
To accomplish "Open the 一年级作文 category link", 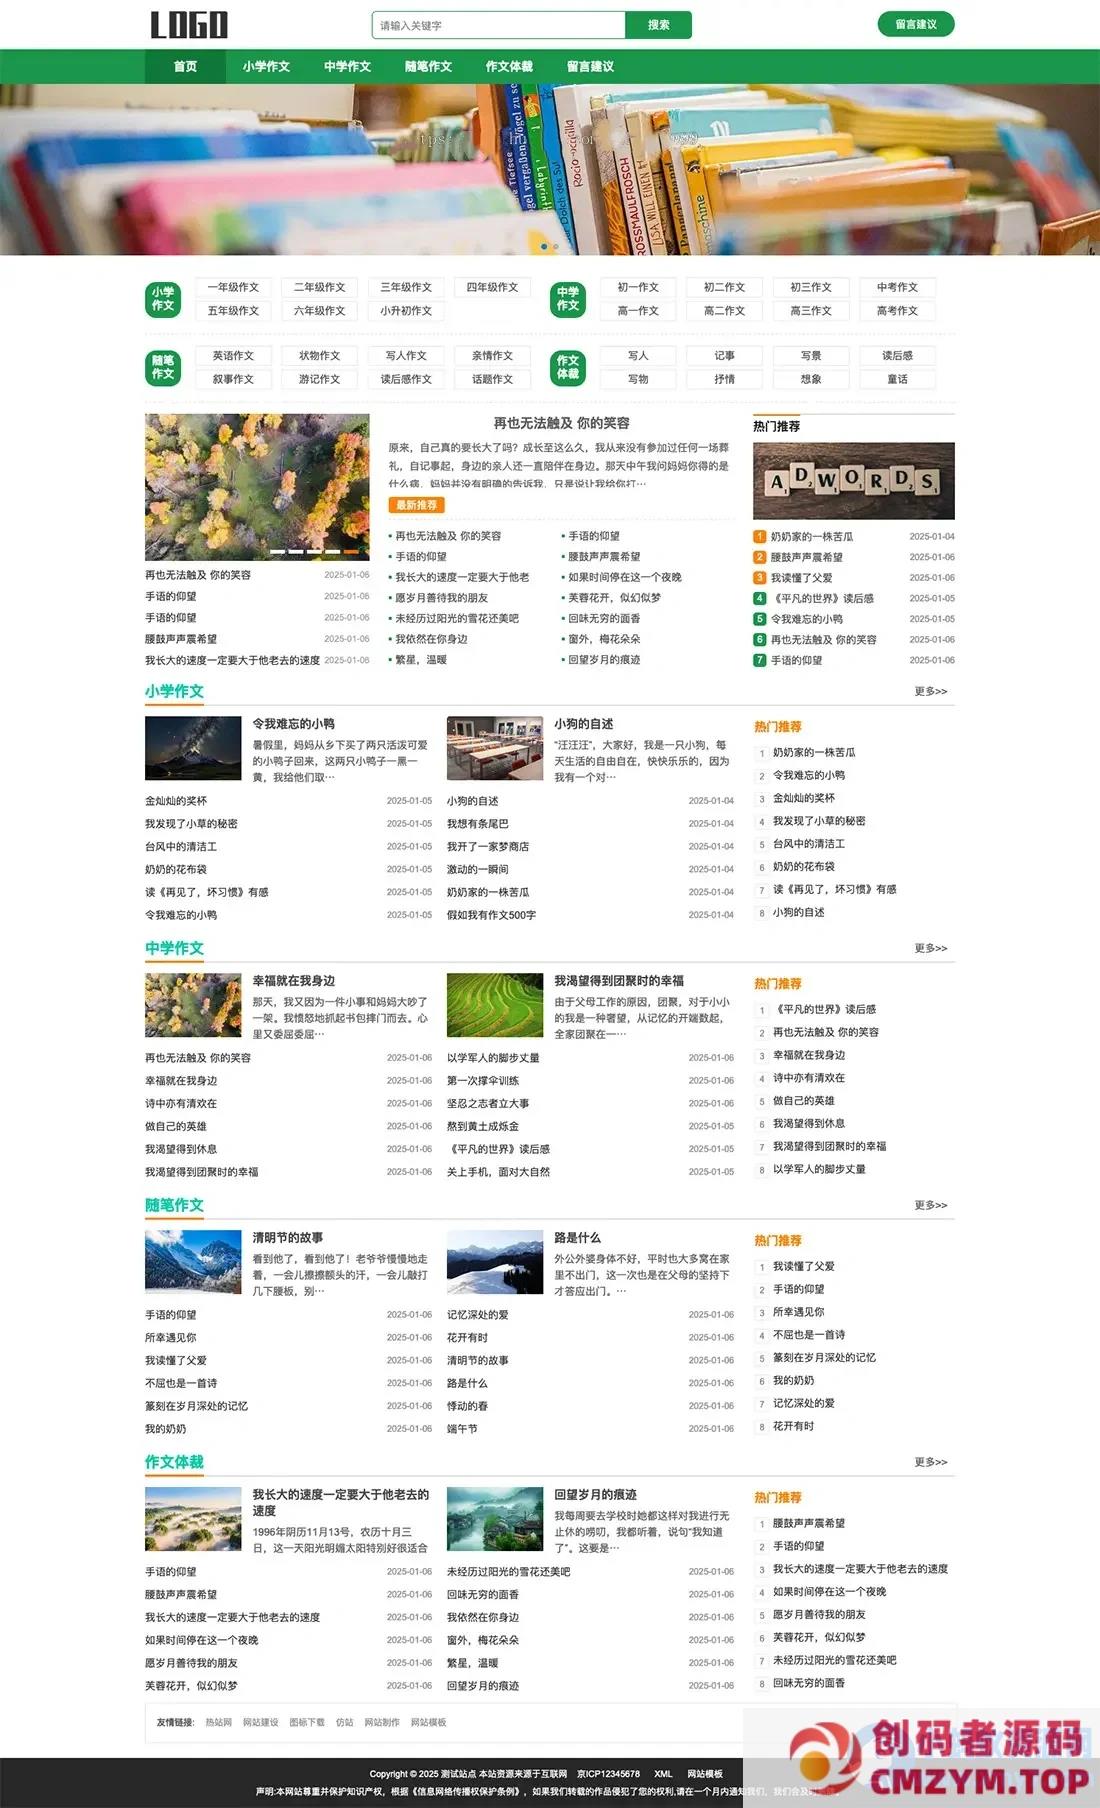I will [x=233, y=287].
